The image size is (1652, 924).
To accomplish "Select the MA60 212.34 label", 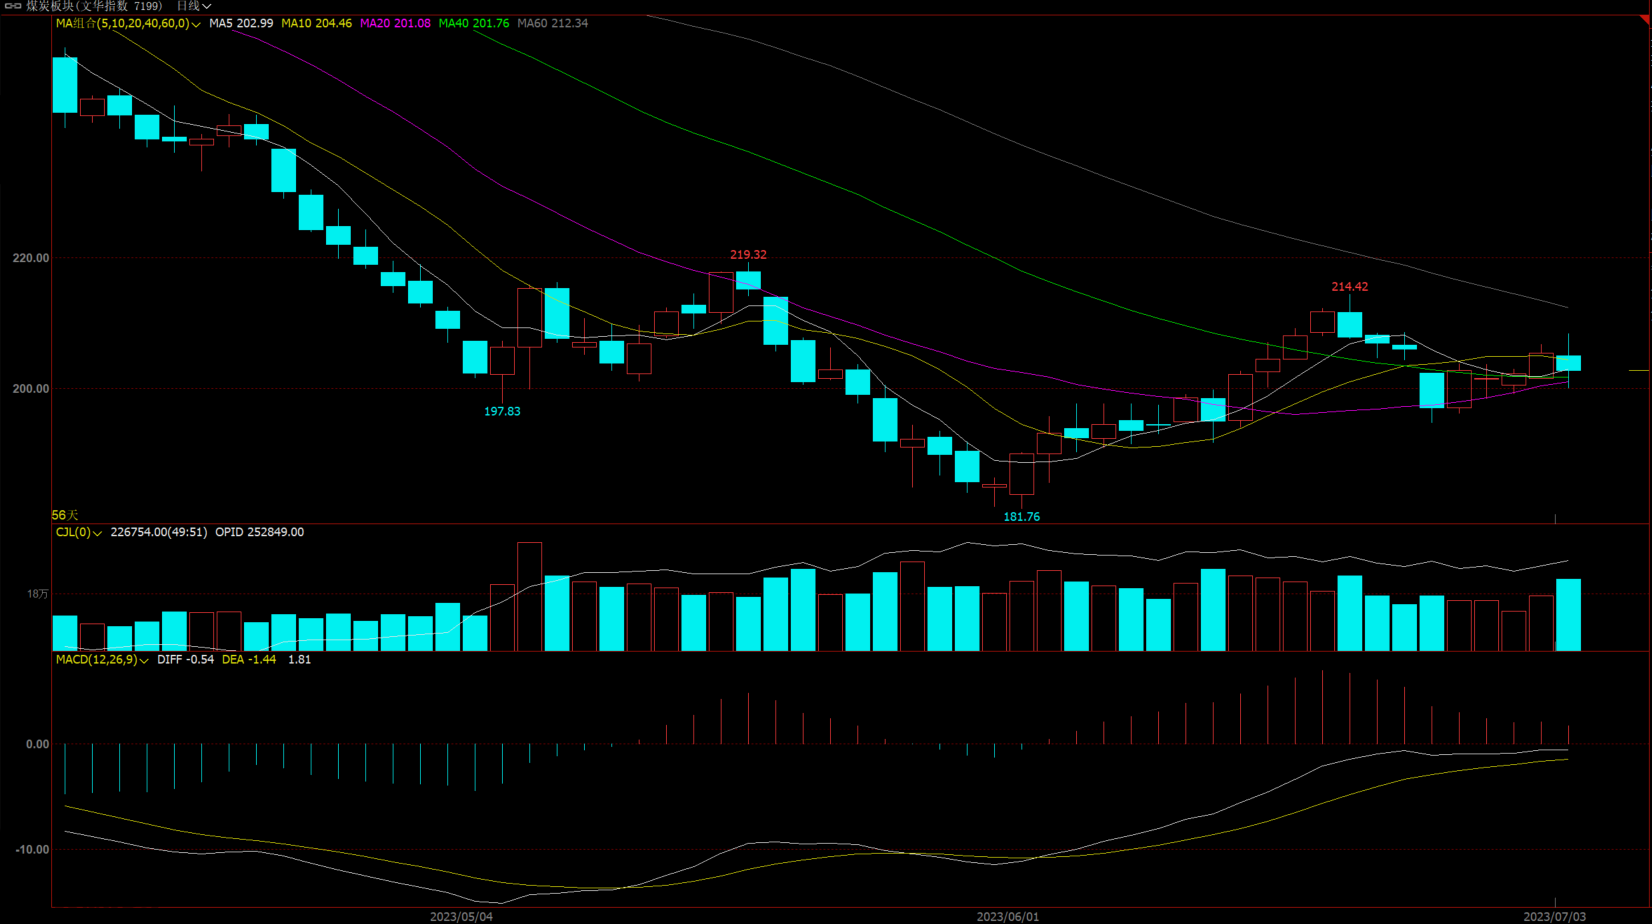I will point(553,23).
